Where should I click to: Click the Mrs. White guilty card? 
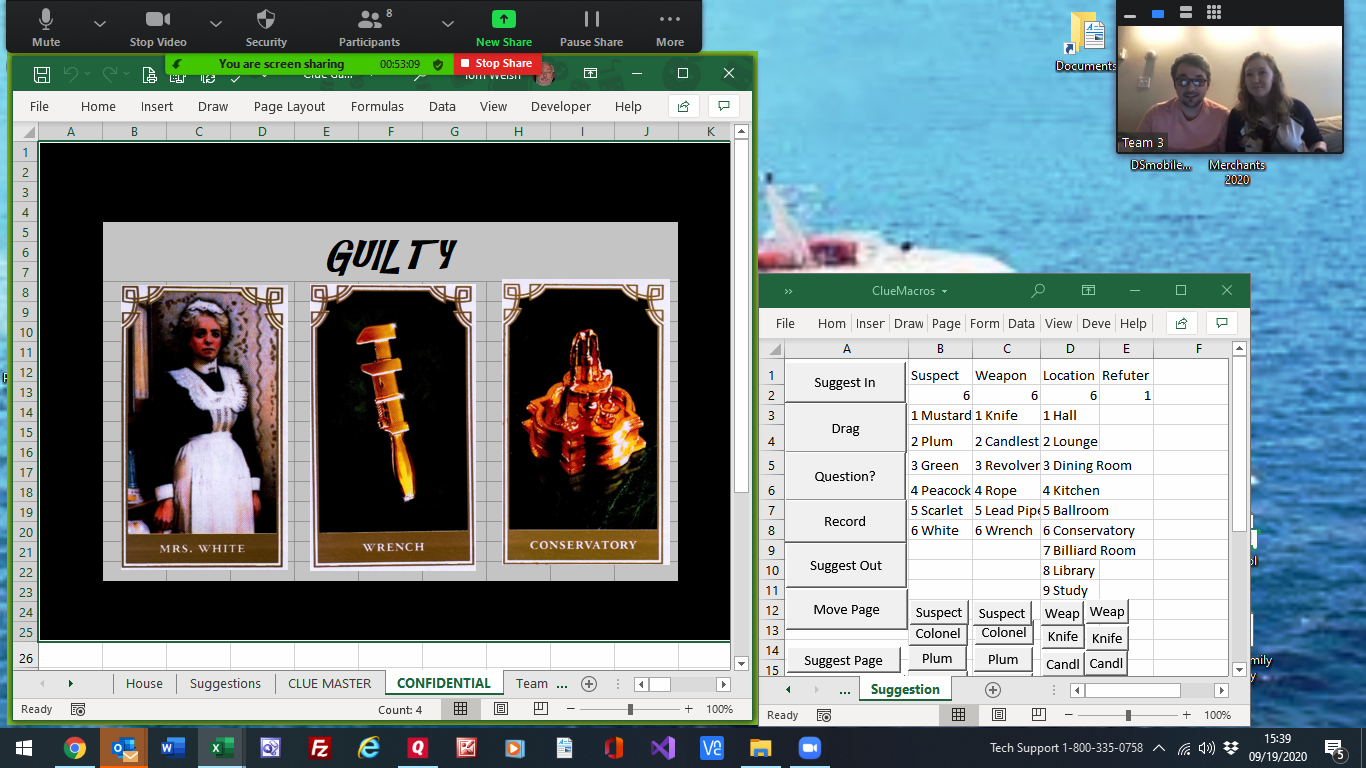(205, 426)
